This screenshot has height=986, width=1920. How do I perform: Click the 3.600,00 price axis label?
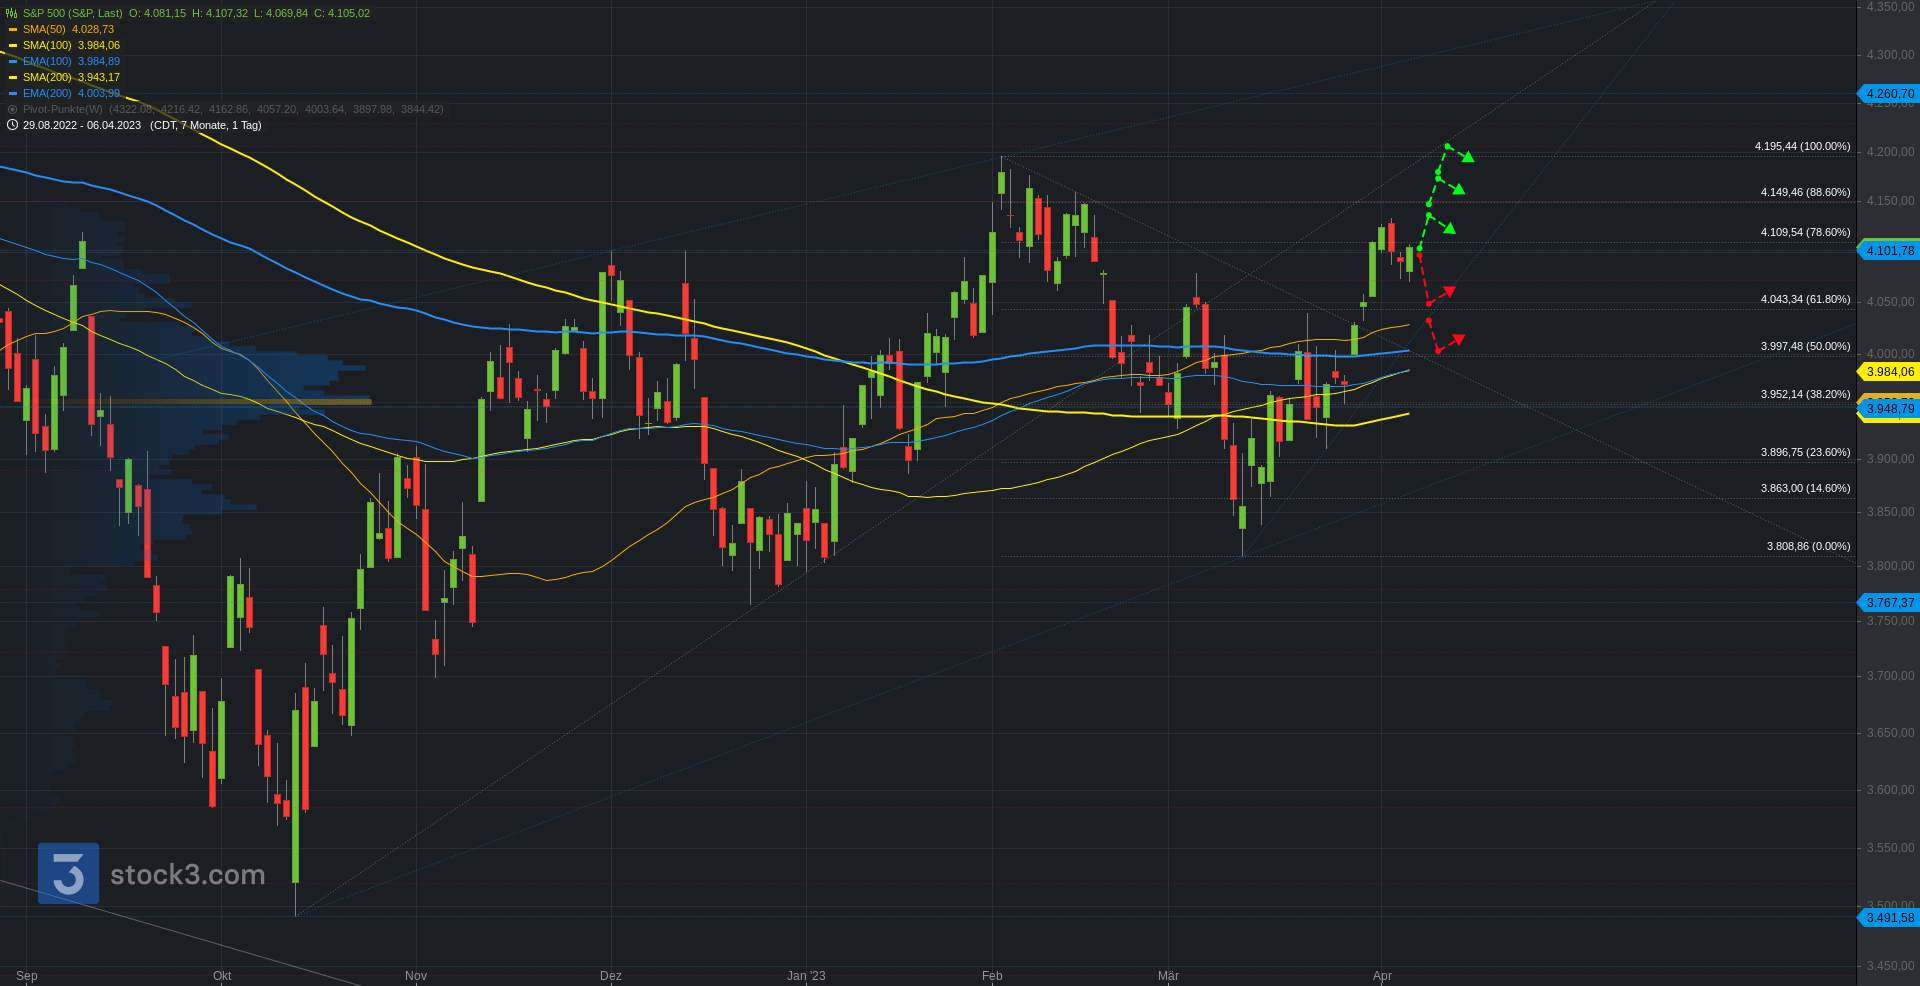point(1890,790)
